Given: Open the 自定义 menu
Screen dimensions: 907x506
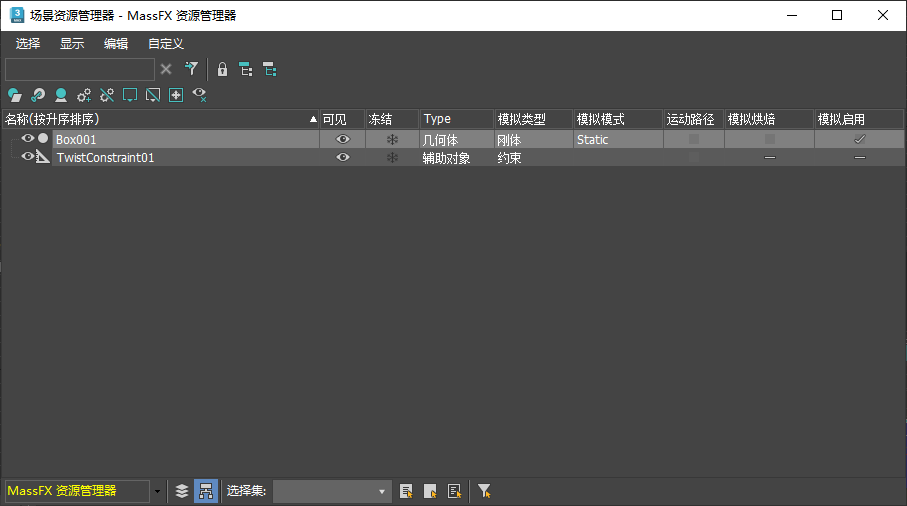Looking at the screenshot, I should pyautogui.click(x=165, y=43).
